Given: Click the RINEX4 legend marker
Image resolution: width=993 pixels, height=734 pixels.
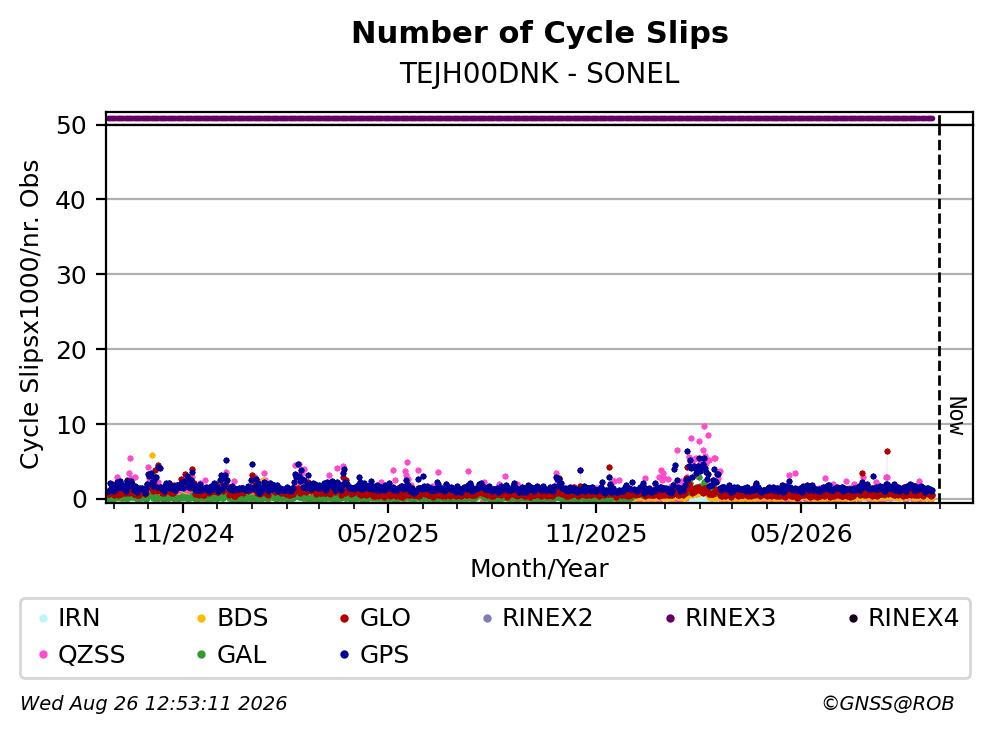Looking at the screenshot, I should coord(853,618).
